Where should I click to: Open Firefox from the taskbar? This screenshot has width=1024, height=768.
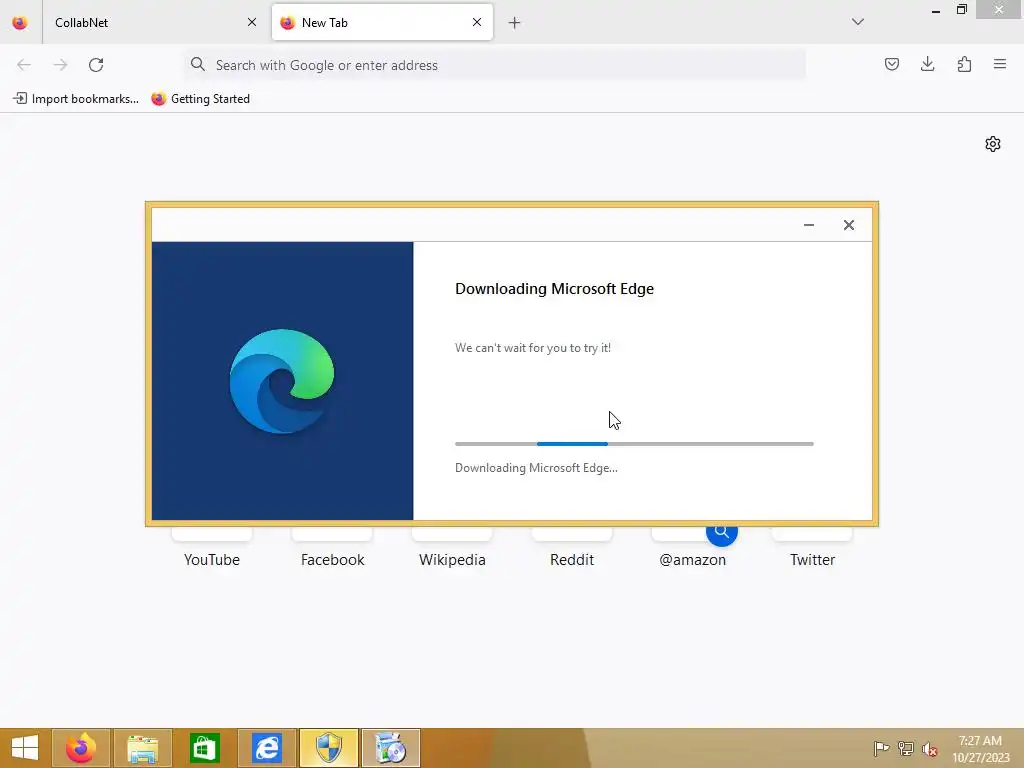point(81,748)
